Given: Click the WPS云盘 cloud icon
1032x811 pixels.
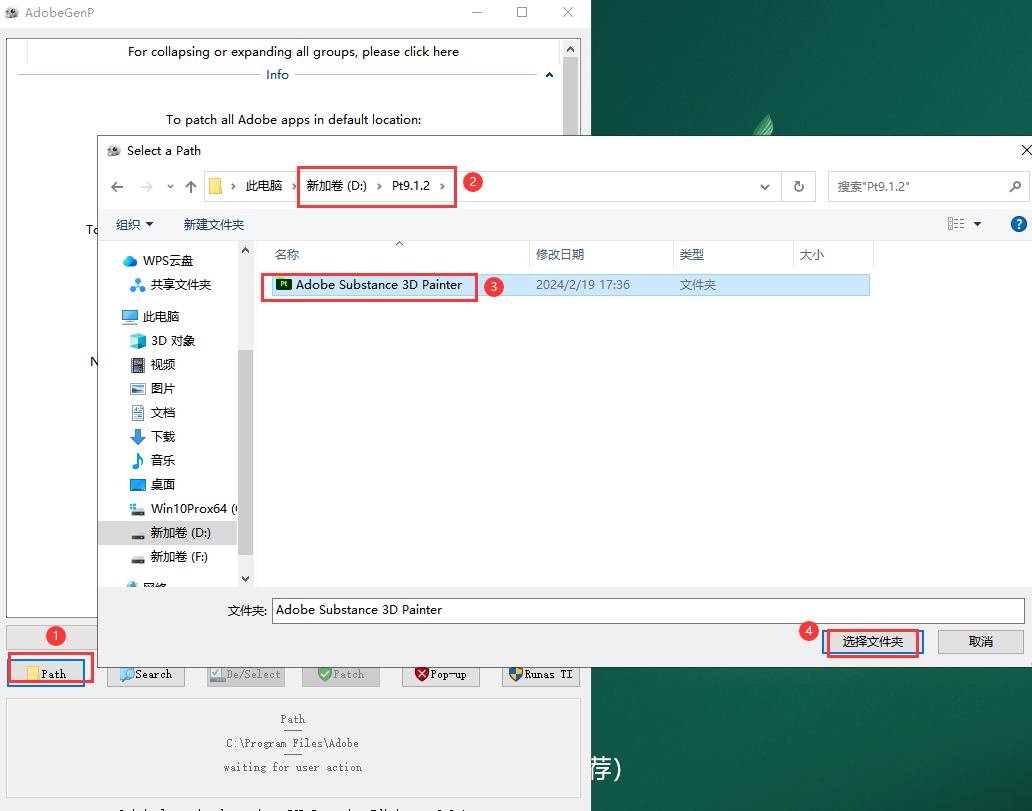Looking at the screenshot, I should (x=130, y=261).
